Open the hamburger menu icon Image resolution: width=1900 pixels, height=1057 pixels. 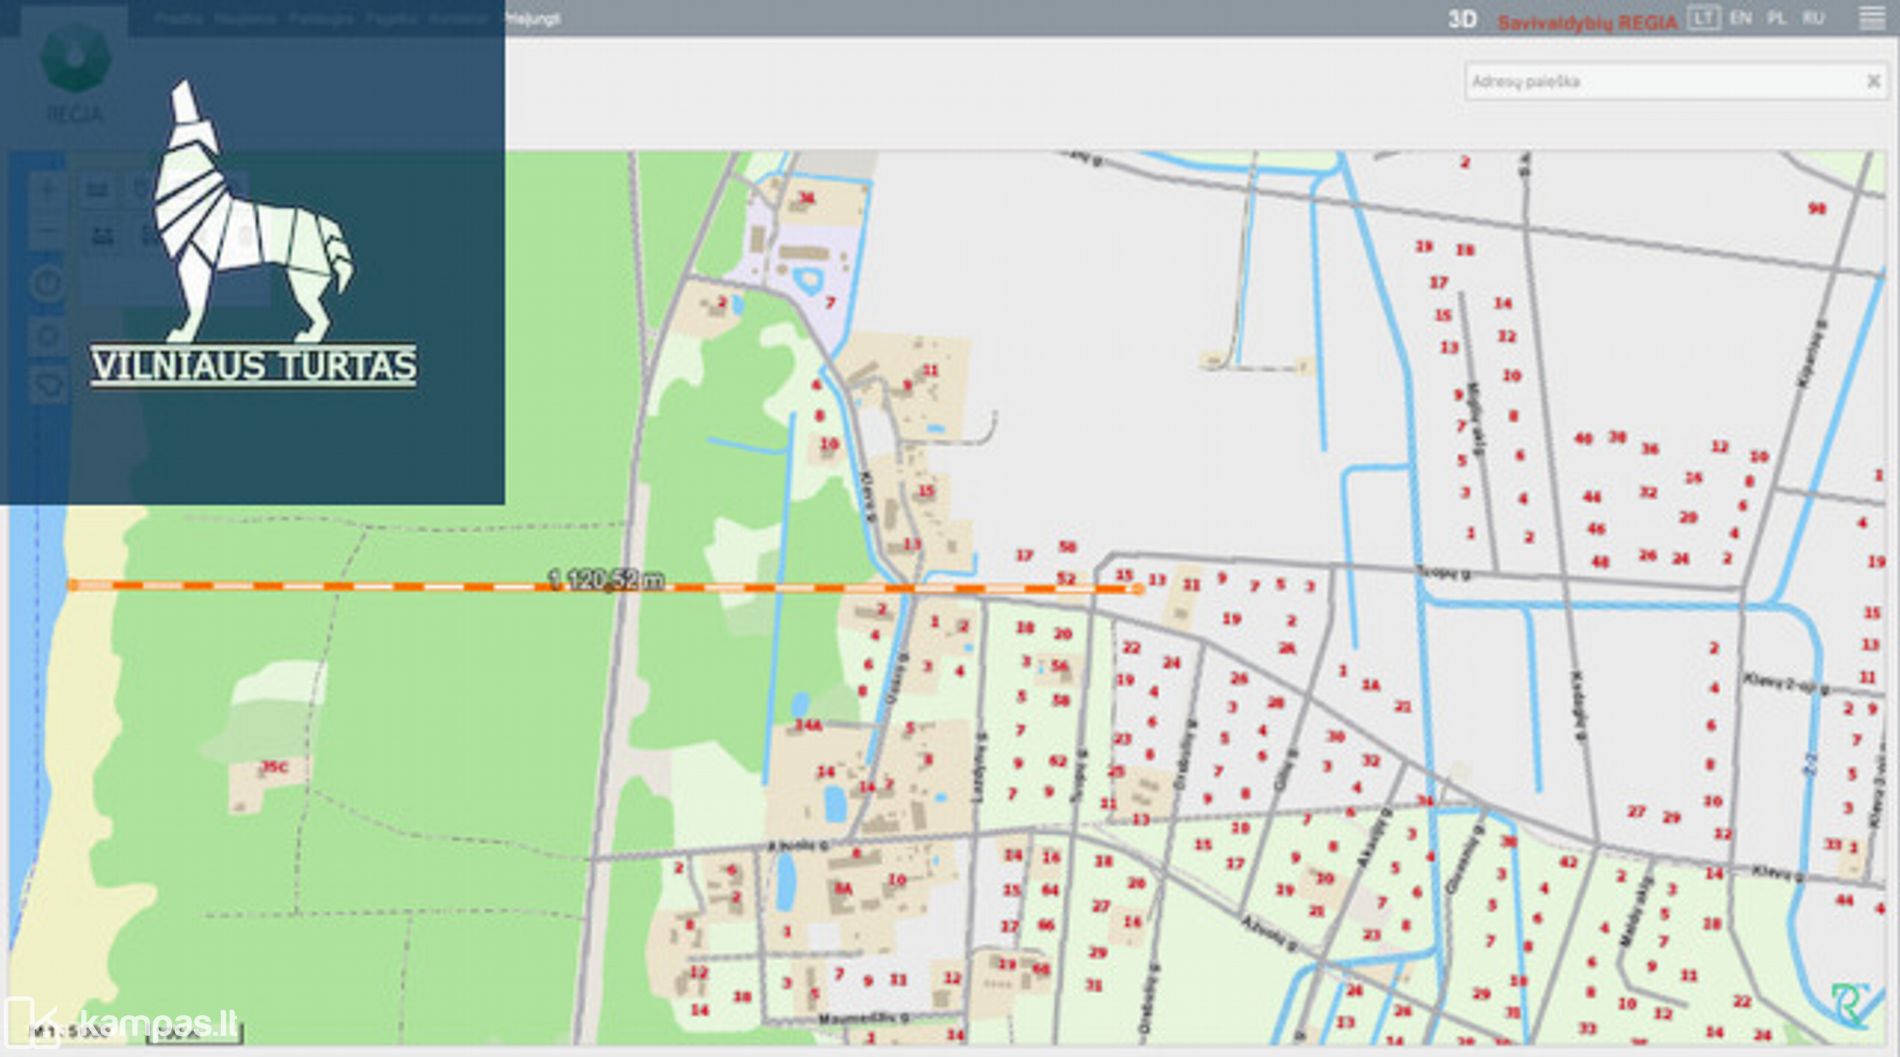(1871, 18)
